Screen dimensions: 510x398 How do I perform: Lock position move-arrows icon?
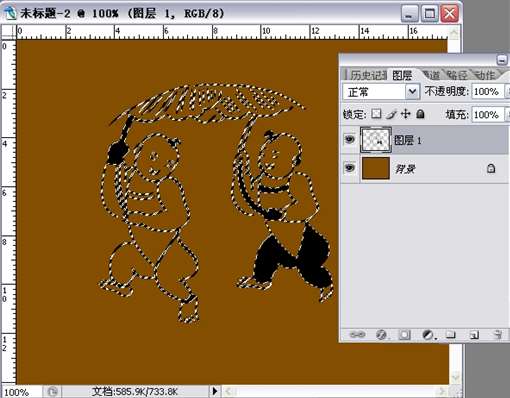[x=406, y=114]
